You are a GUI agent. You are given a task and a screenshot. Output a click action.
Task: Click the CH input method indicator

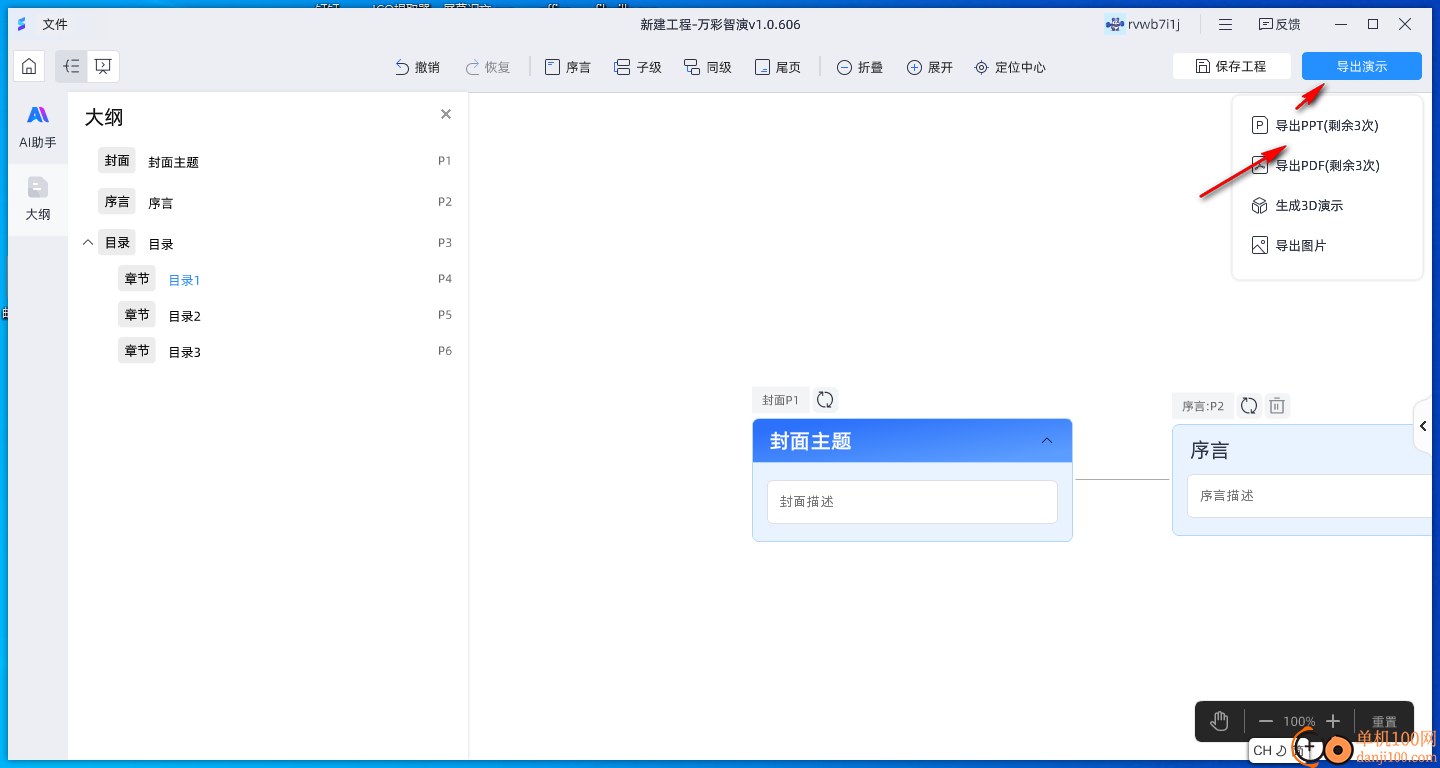[x=1262, y=750]
